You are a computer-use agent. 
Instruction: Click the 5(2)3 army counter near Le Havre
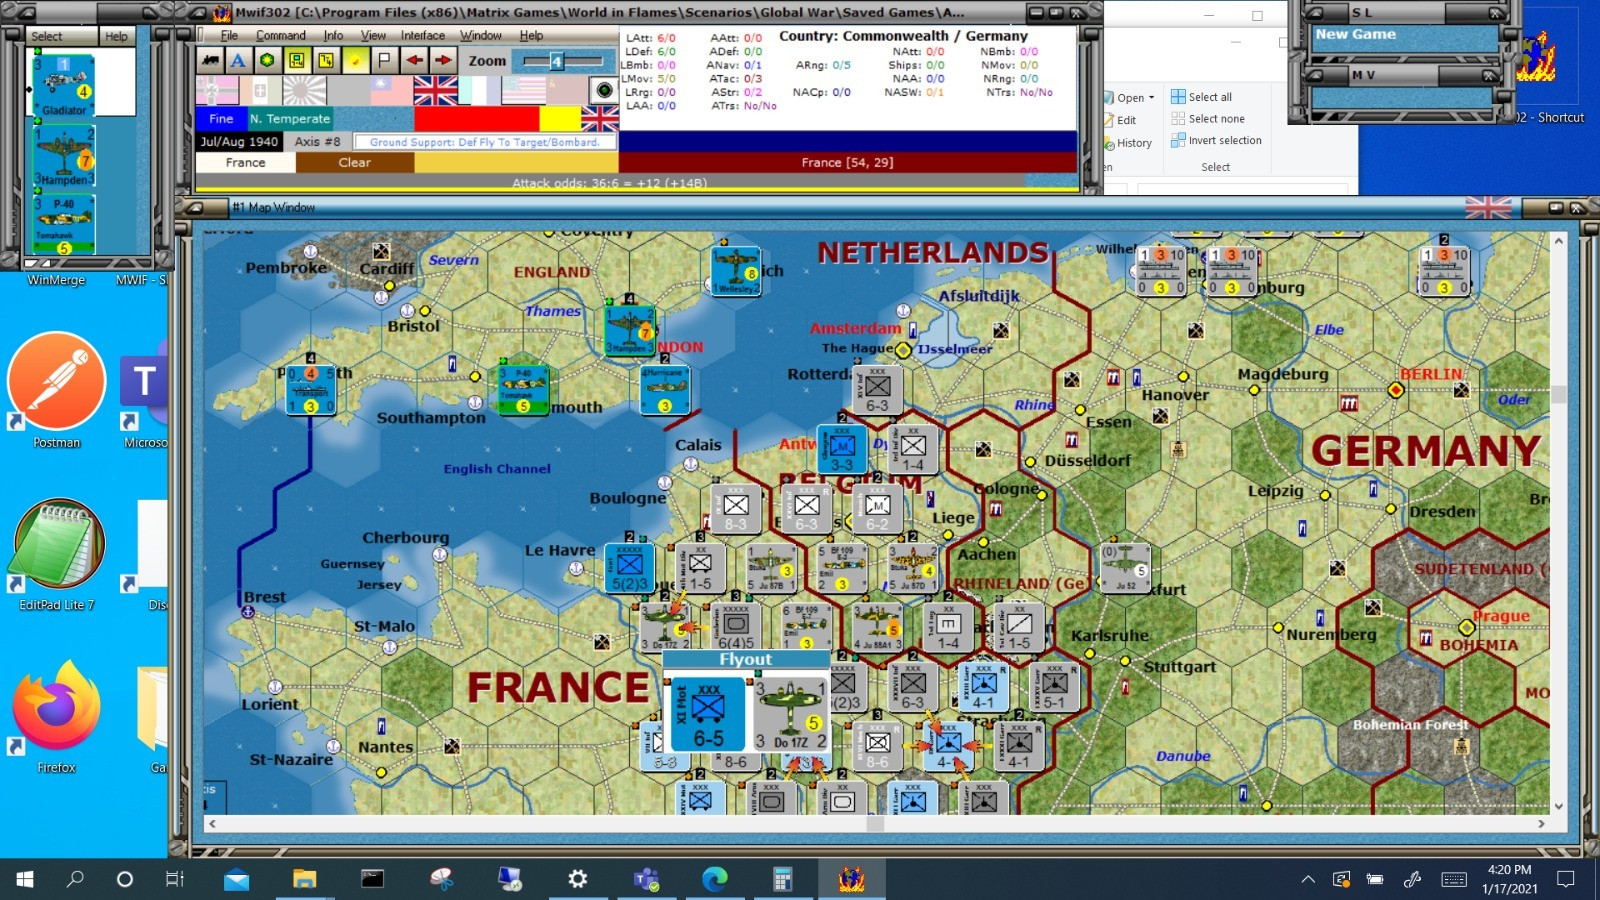(630, 568)
